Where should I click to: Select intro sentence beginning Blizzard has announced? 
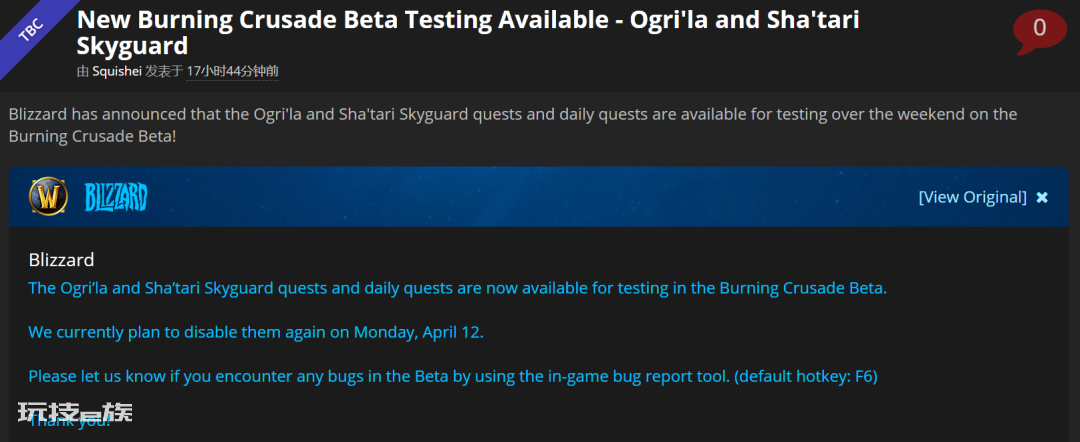[513, 125]
